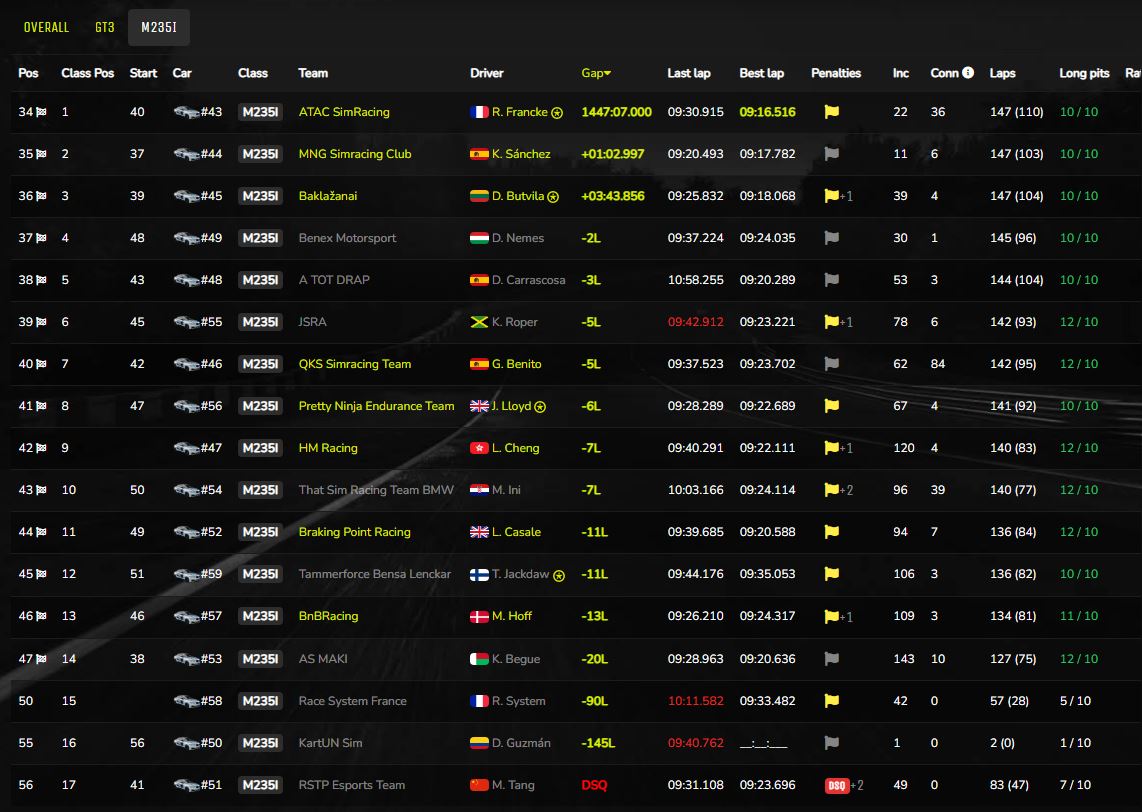This screenshot has width=1142, height=812.
Task: Click the red last lap 10:11.582
Action: point(696,701)
